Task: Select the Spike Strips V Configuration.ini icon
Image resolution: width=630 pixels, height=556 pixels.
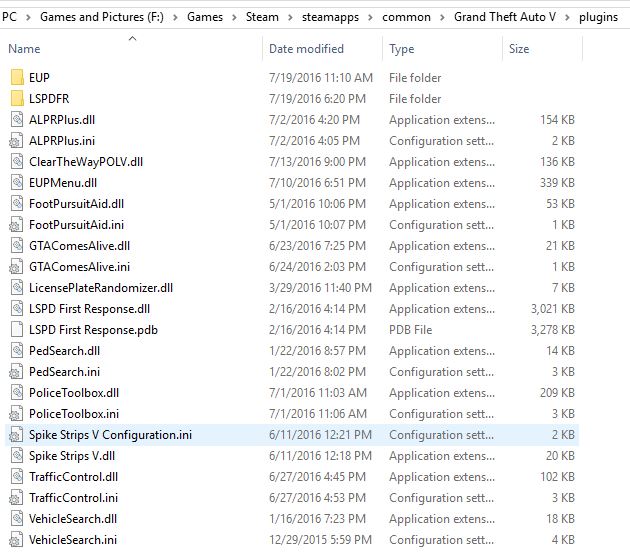Action: (16, 435)
